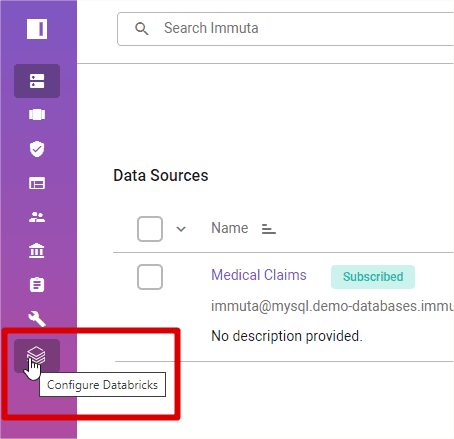This screenshot has height=439, width=454.
Task: Click the Configure Databricks stacked-layers icon
Action: point(37,356)
